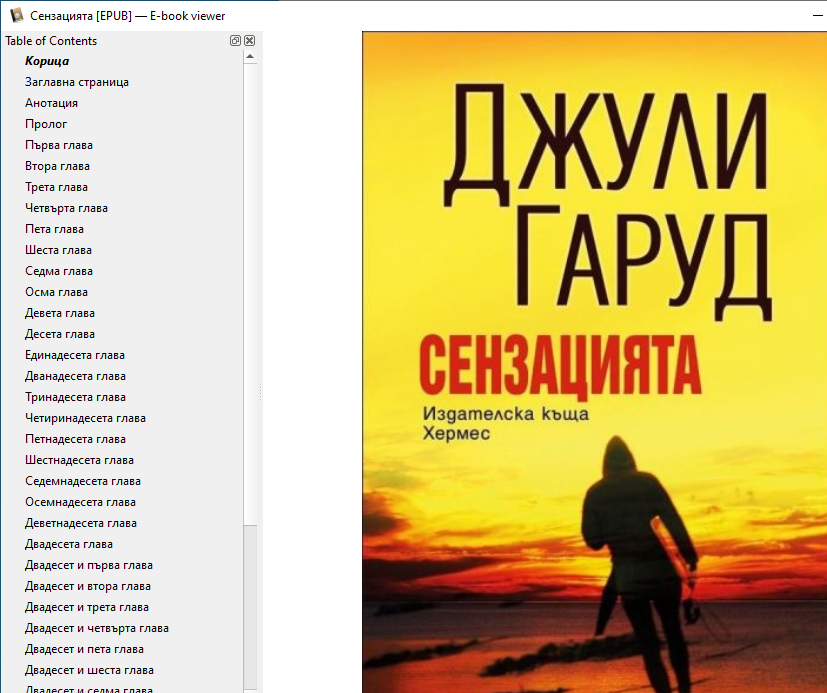The width and height of the screenshot is (827, 693).
Task: Select Двадесет и трета глава
Action: 86,608
